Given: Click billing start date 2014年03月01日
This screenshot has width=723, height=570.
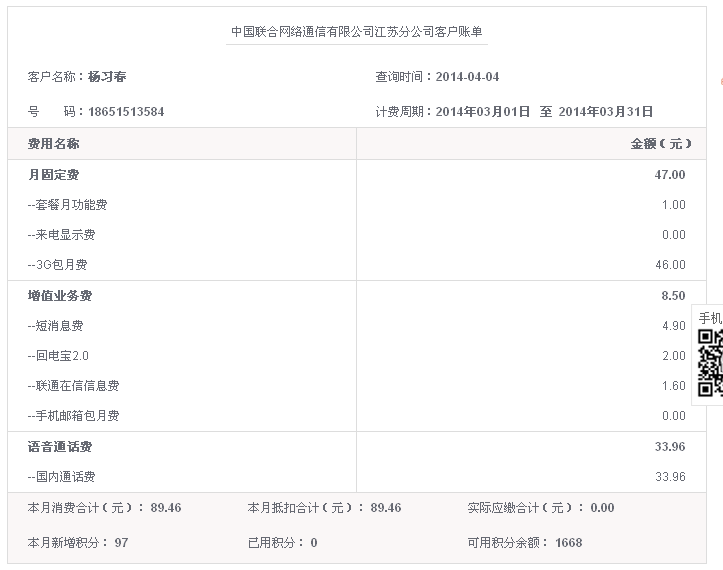Looking at the screenshot, I should point(483,112).
